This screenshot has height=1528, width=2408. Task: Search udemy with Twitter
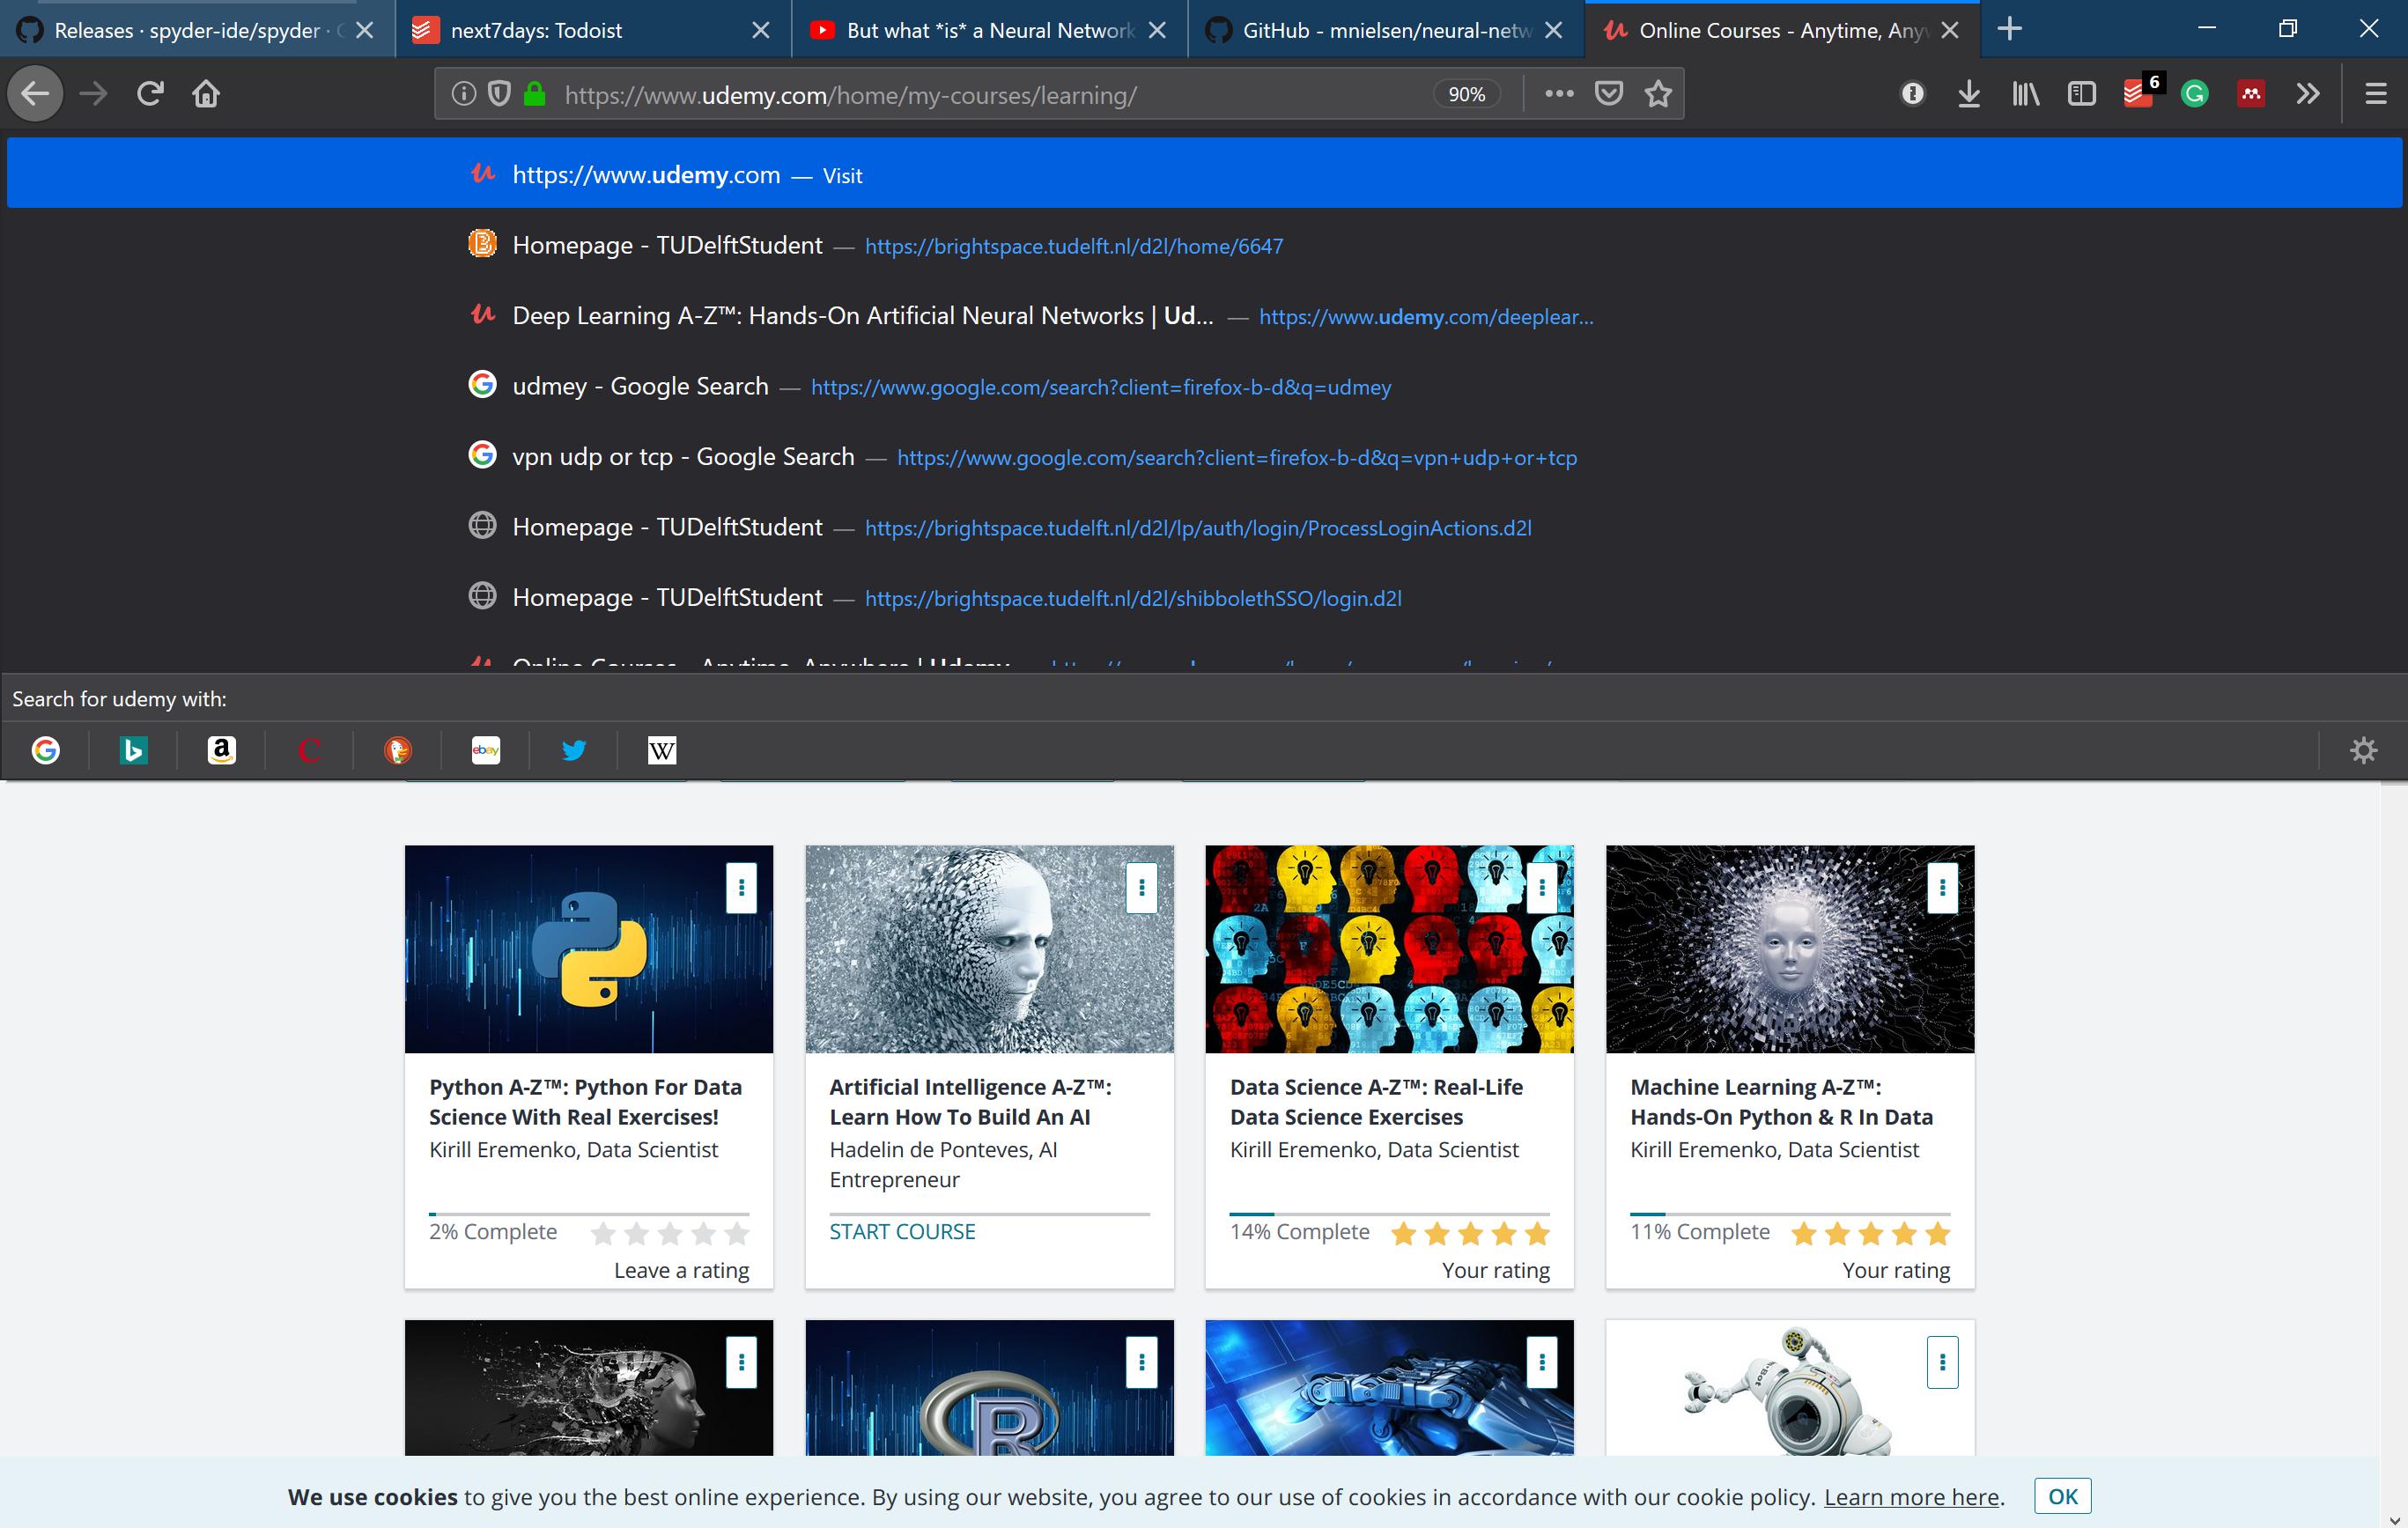pos(574,750)
